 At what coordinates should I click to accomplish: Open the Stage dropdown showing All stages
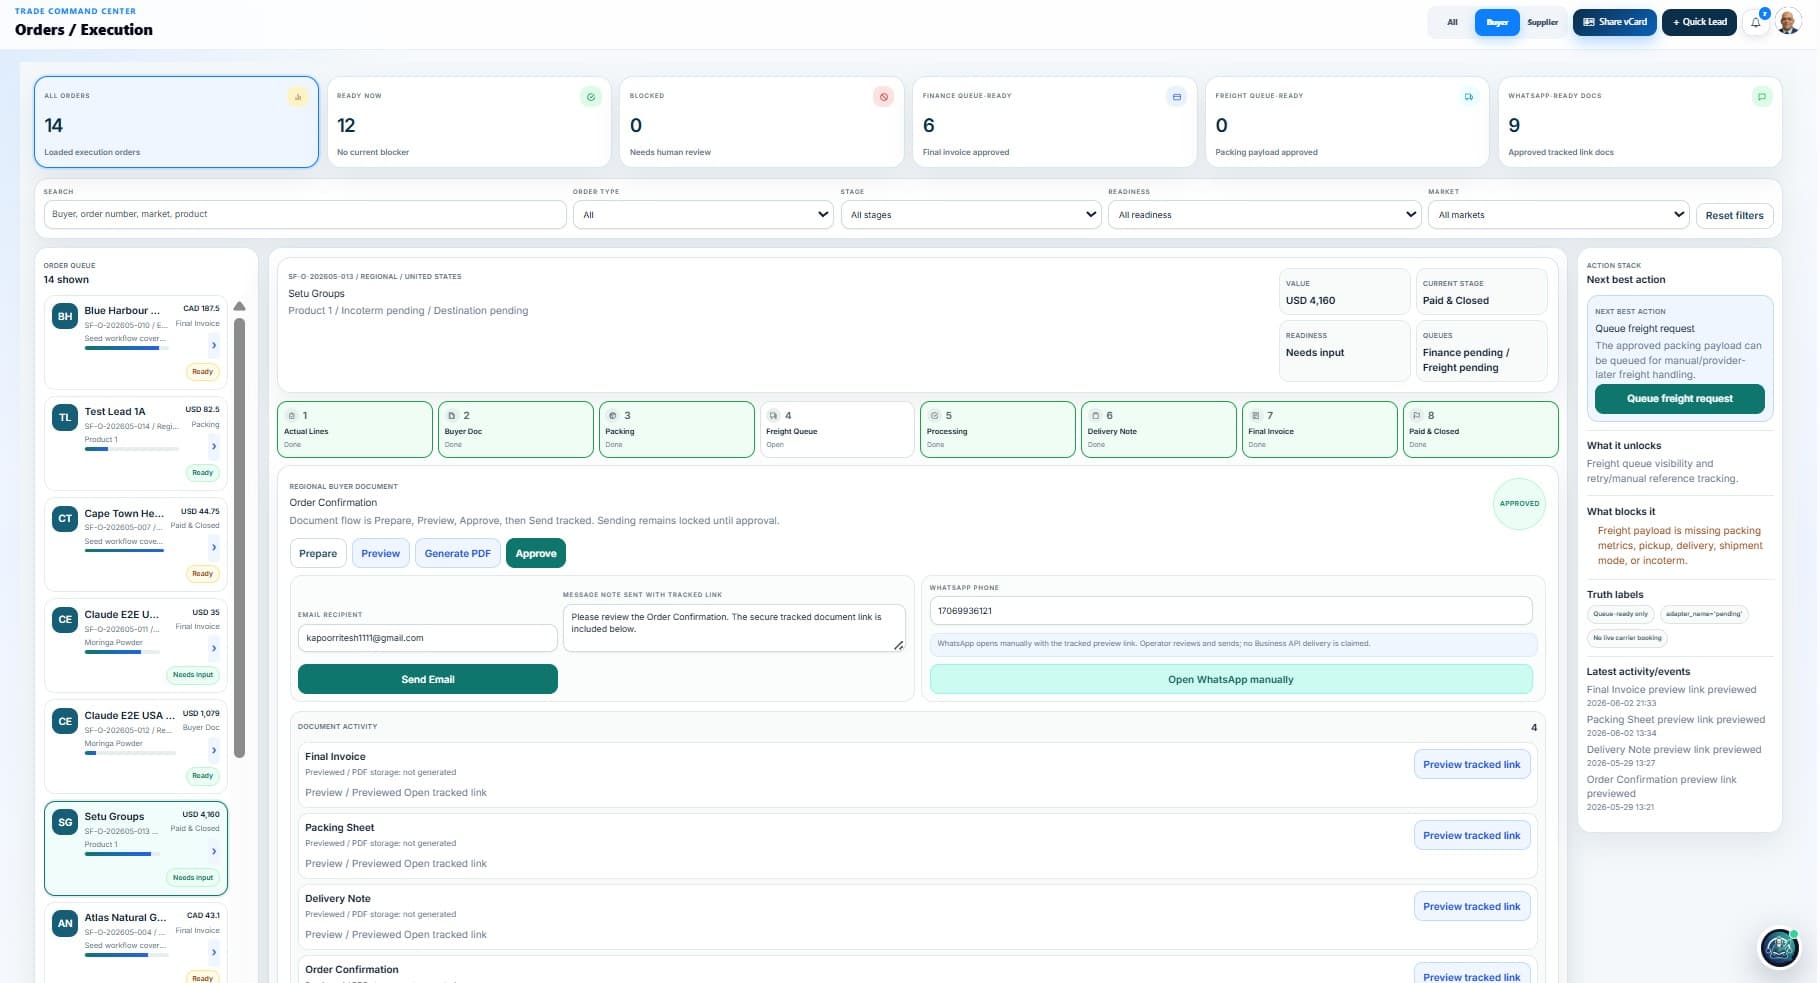coord(970,215)
